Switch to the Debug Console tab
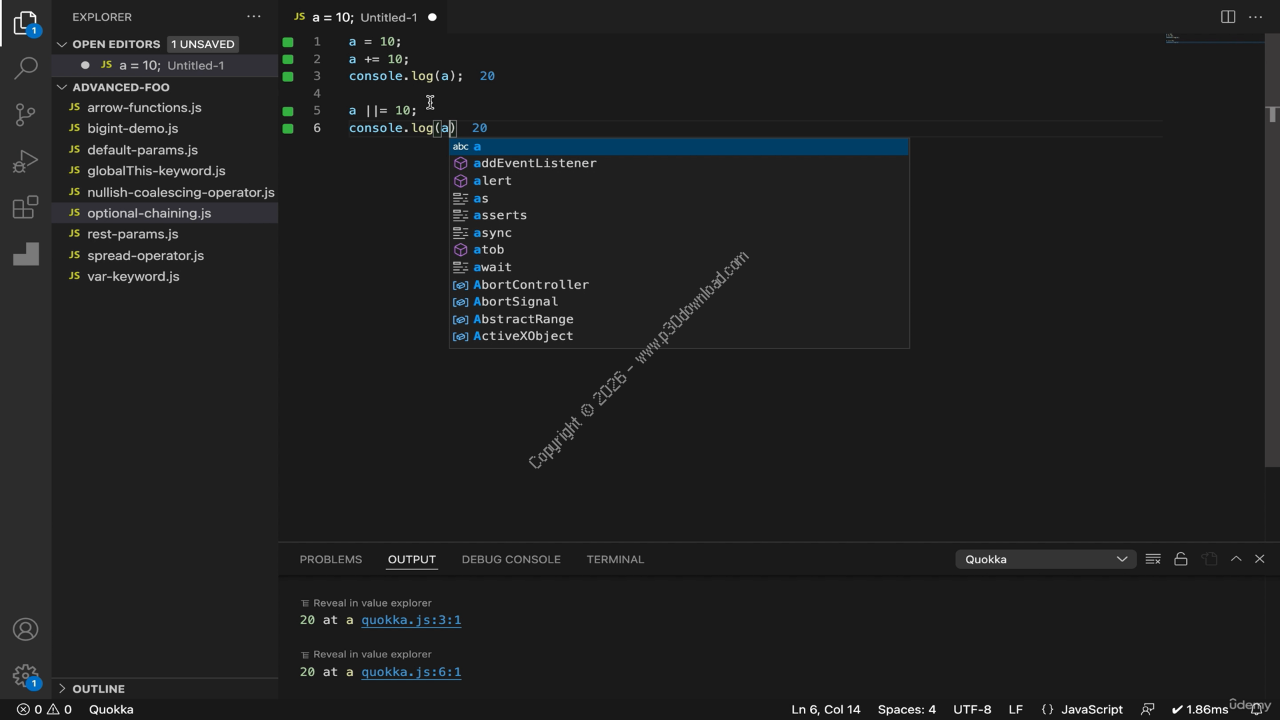This screenshot has height=720, width=1280. 511,559
